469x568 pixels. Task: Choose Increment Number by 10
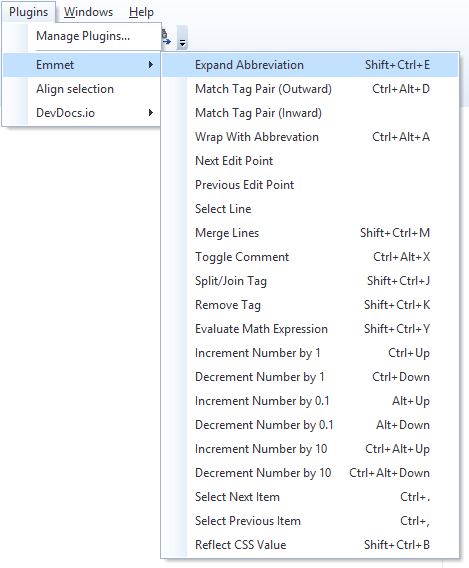[310, 449]
